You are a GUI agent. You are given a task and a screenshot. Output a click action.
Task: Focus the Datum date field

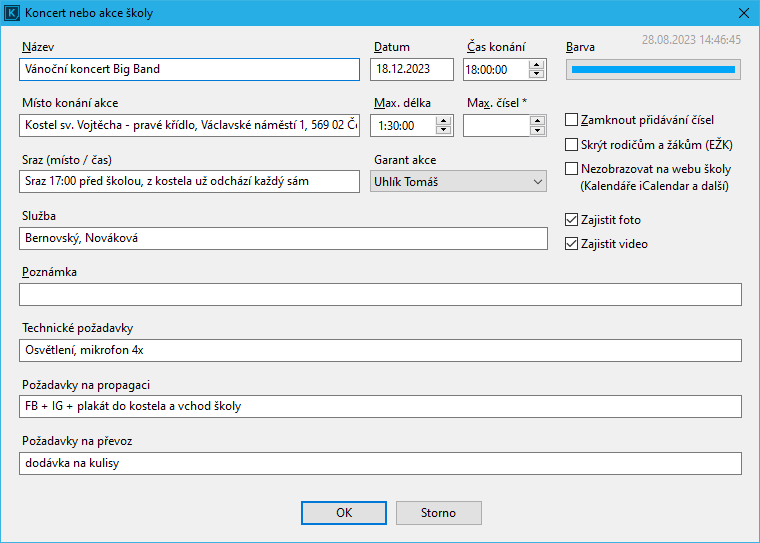coord(411,70)
